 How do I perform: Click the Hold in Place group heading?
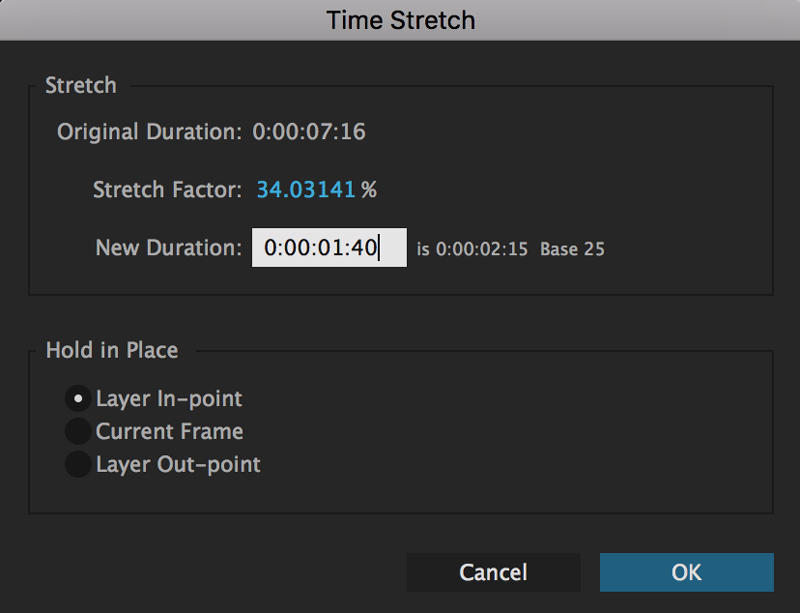(112, 350)
